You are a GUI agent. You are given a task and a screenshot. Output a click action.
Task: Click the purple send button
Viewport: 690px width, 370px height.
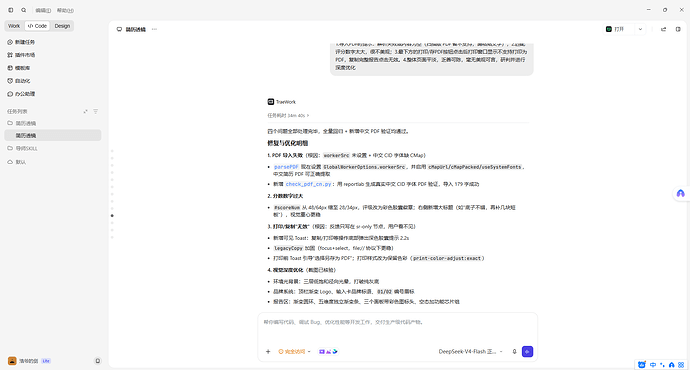pyautogui.click(x=527, y=352)
